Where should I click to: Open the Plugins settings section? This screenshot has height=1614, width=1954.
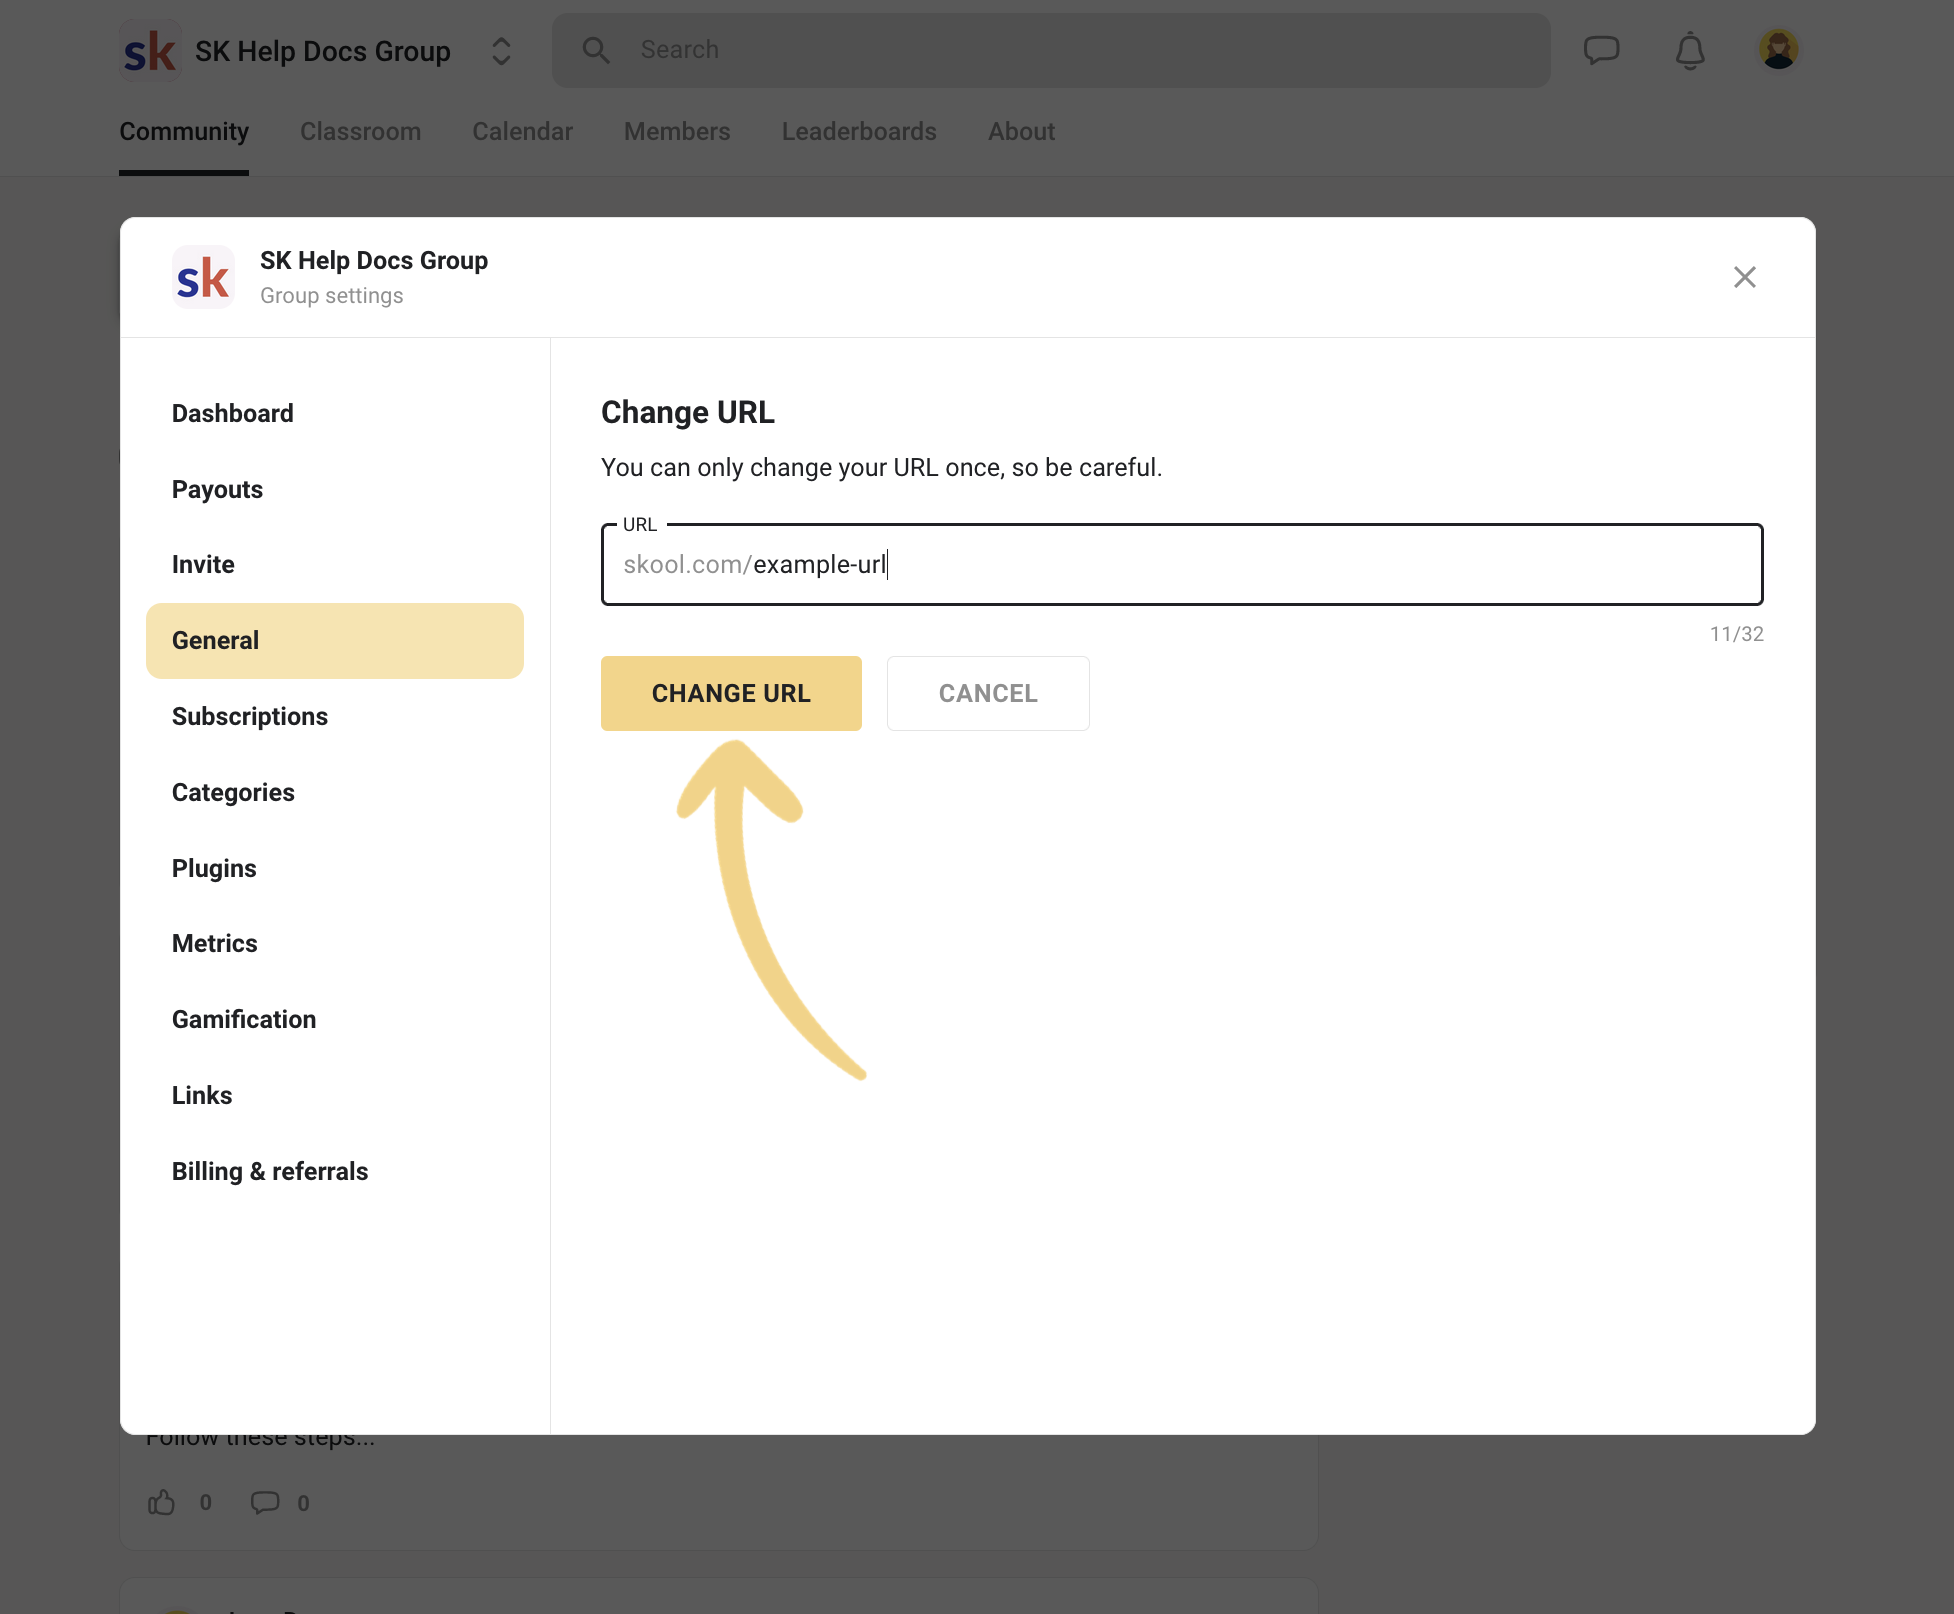point(214,868)
